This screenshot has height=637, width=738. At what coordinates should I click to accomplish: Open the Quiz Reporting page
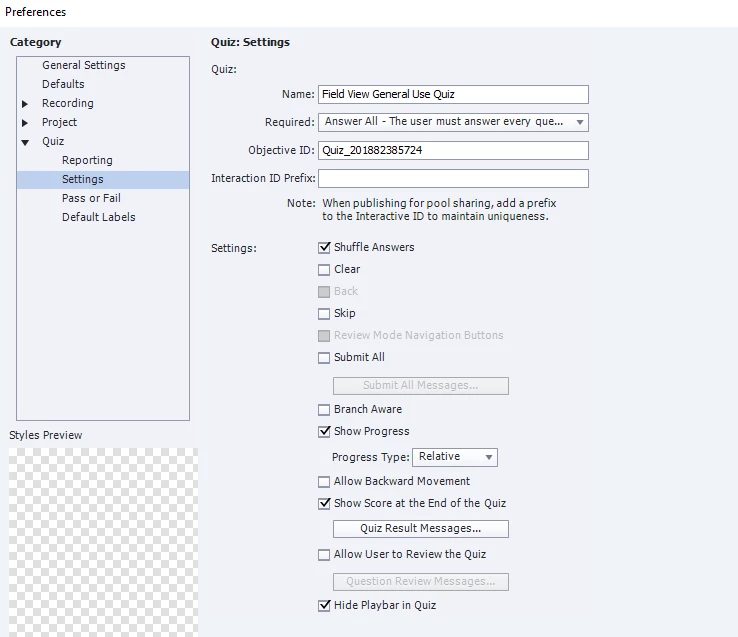click(x=87, y=160)
